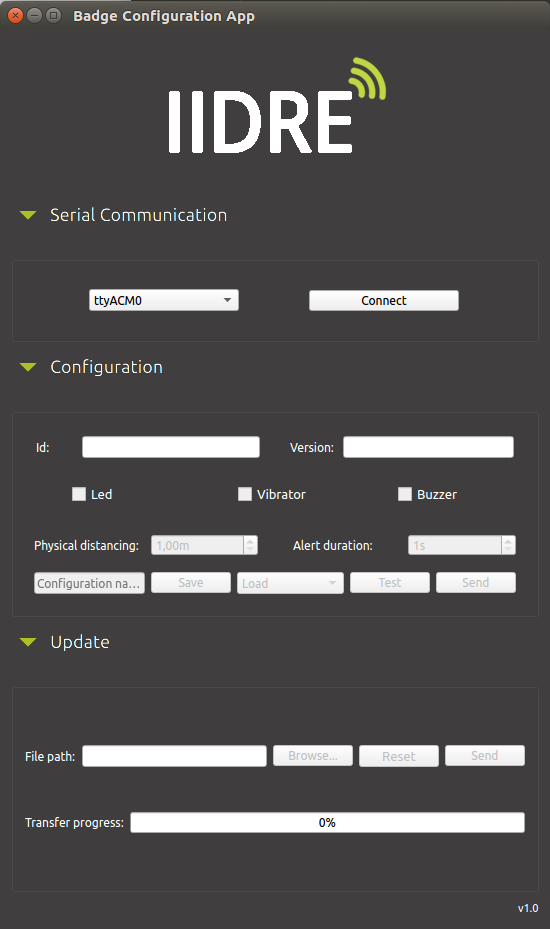
Task: Open the ttyACM0 serial port dropdown
Action: (164, 300)
